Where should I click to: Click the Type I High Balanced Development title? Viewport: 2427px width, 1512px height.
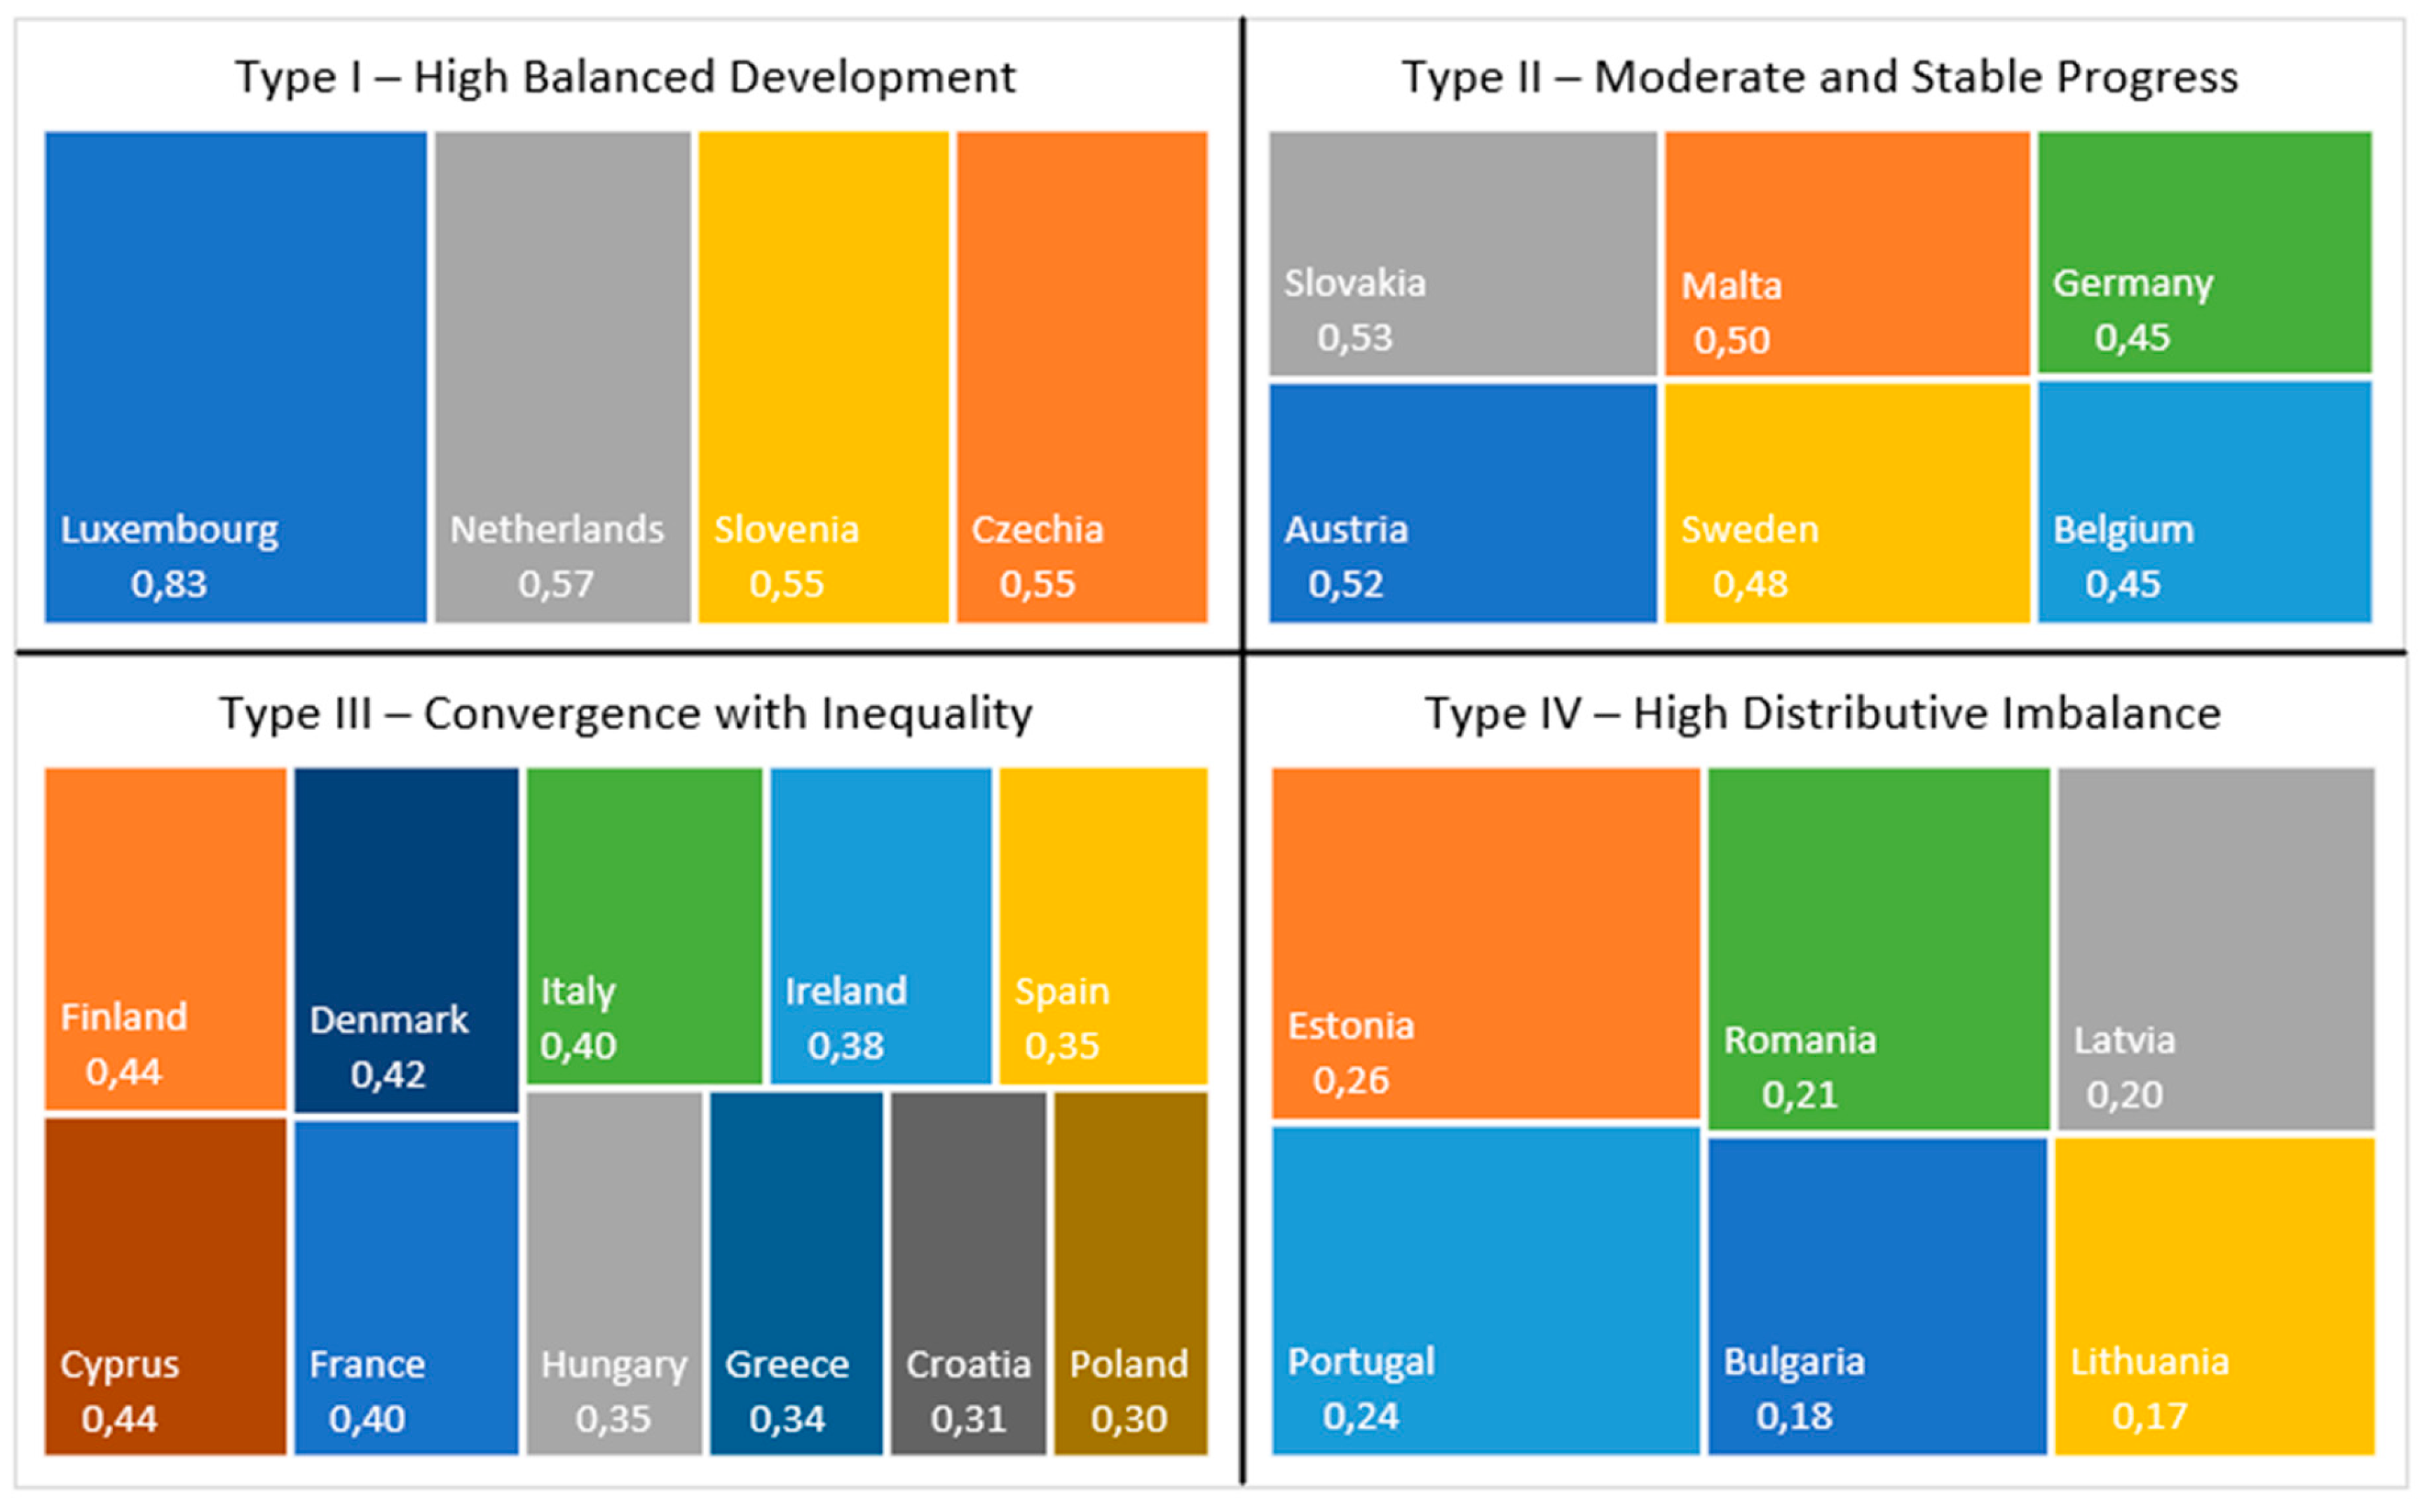[625, 77]
